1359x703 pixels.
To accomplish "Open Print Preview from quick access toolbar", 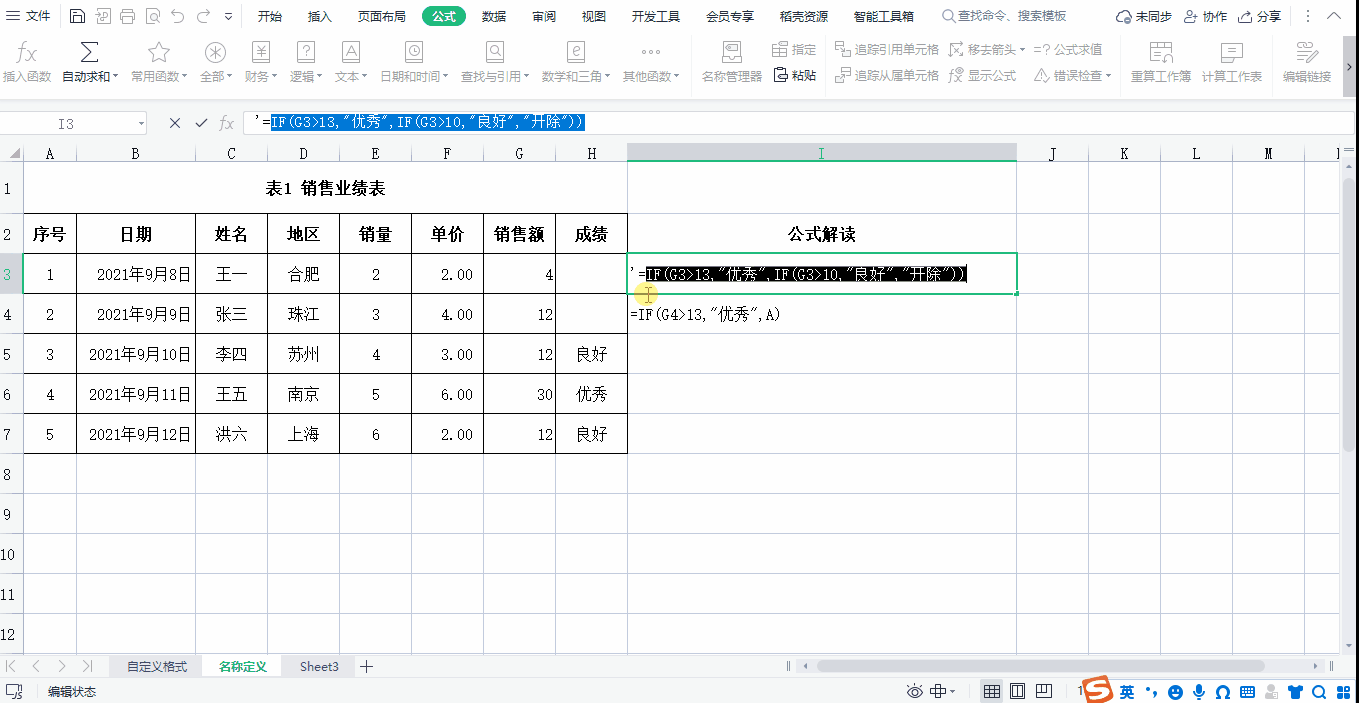I will tap(152, 16).
